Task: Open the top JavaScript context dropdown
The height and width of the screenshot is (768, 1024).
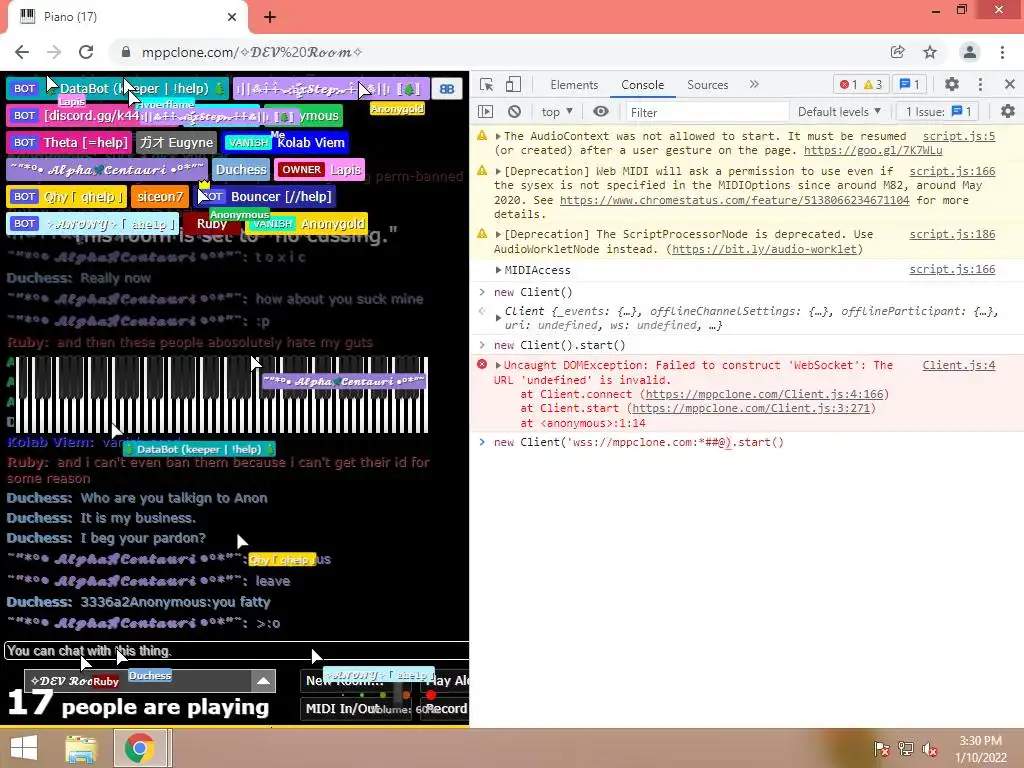Action: coord(557,112)
